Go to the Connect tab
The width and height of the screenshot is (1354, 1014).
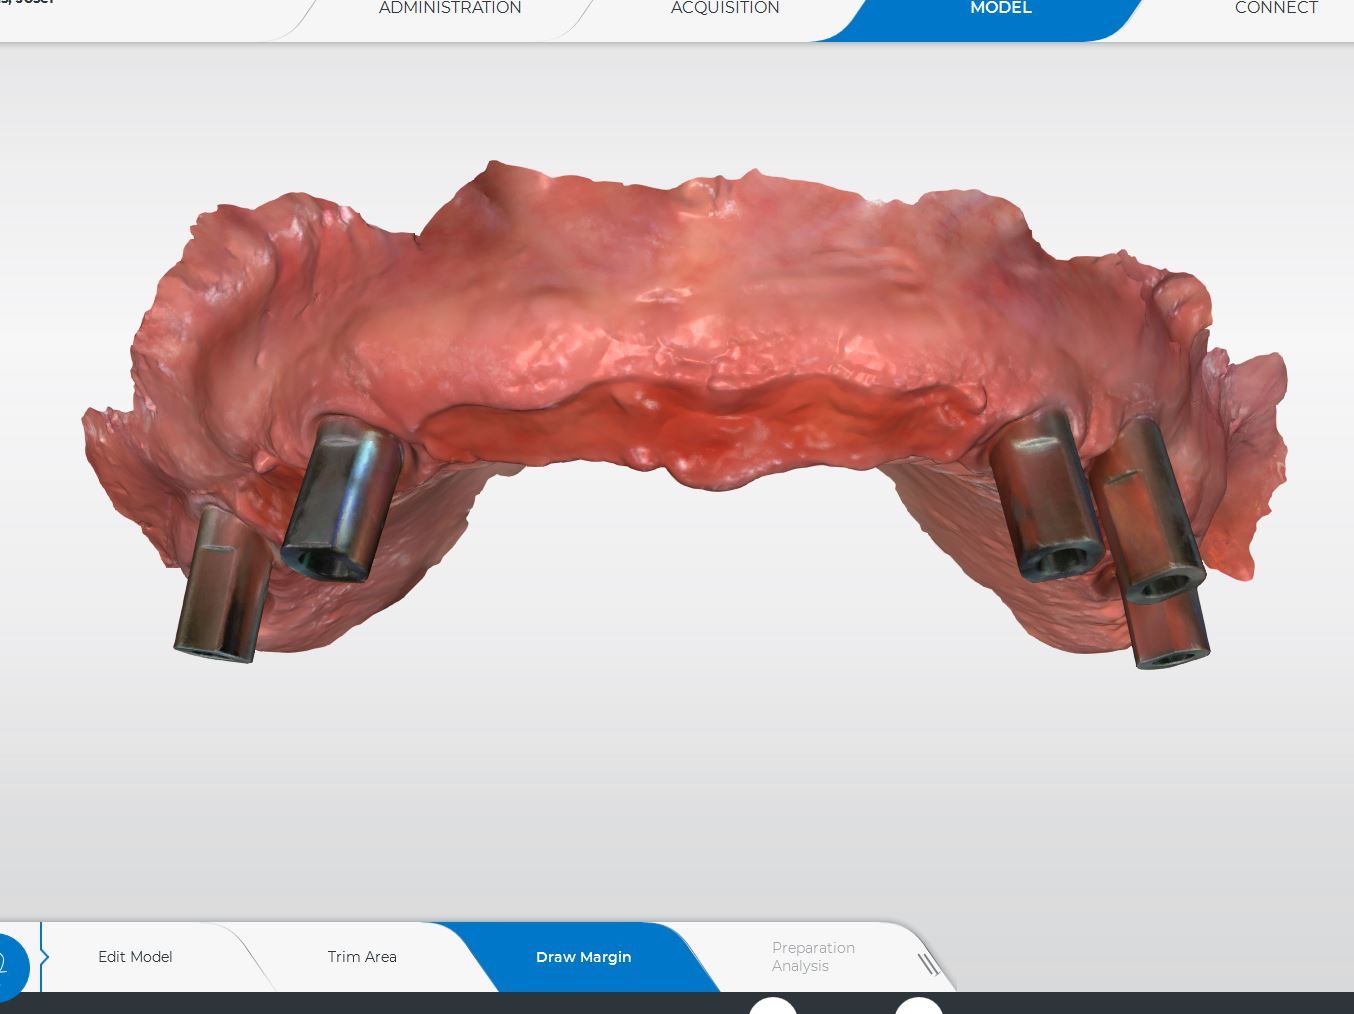tap(1276, 9)
